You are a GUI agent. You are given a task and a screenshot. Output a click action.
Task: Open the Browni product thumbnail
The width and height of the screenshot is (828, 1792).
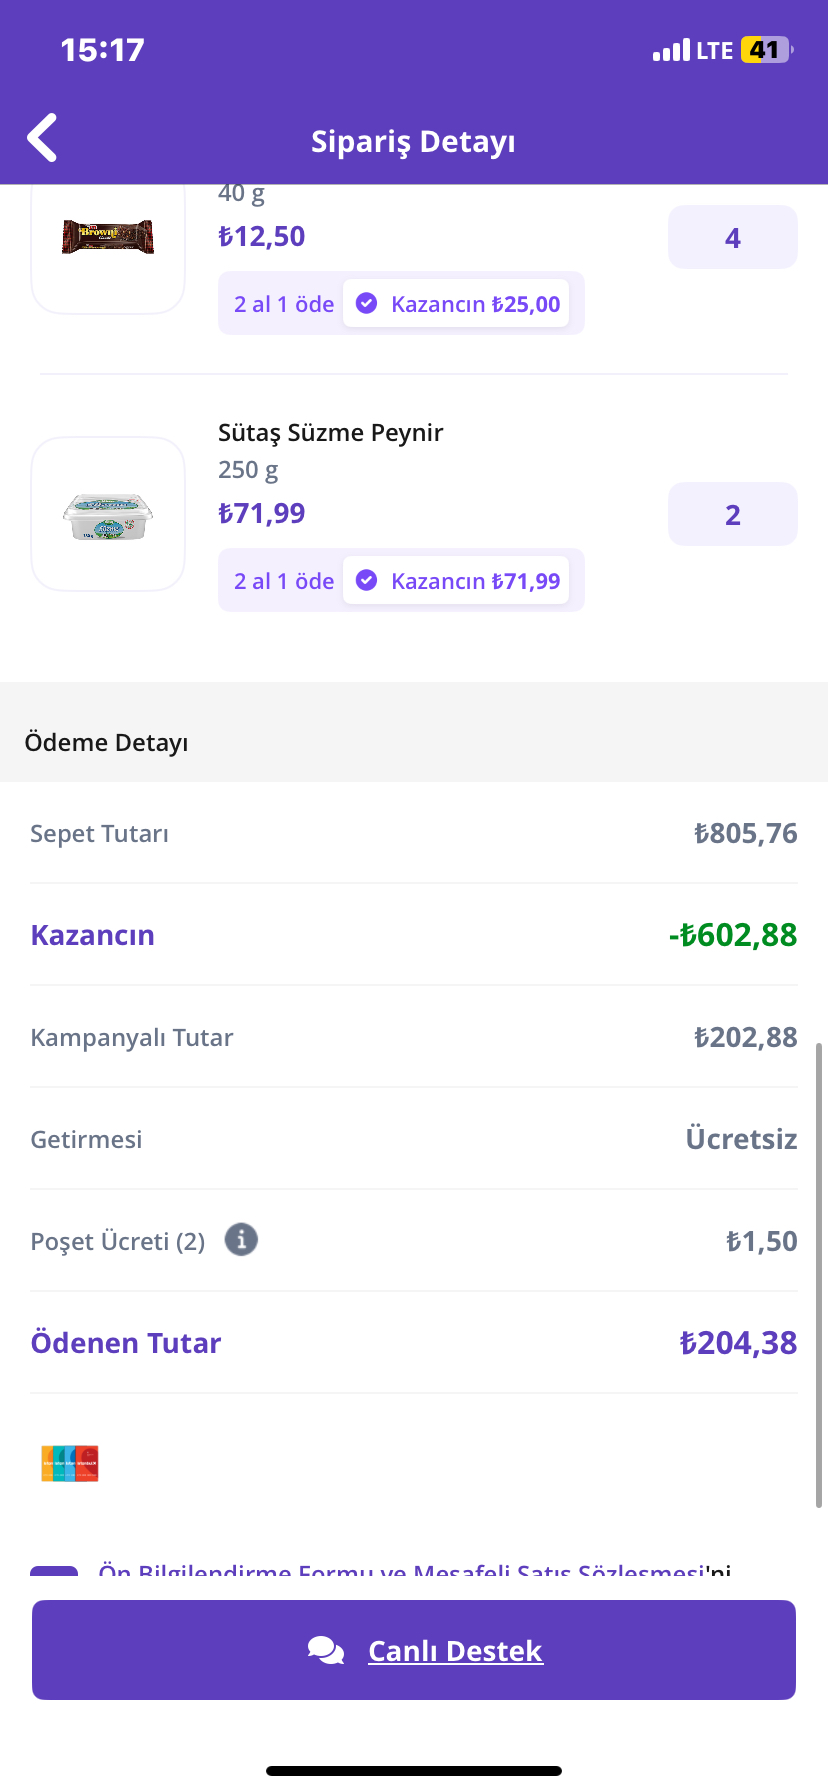coord(108,238)
